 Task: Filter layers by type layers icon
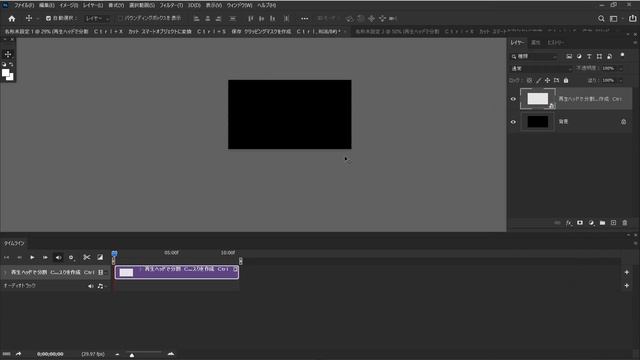tap(589, 56)
